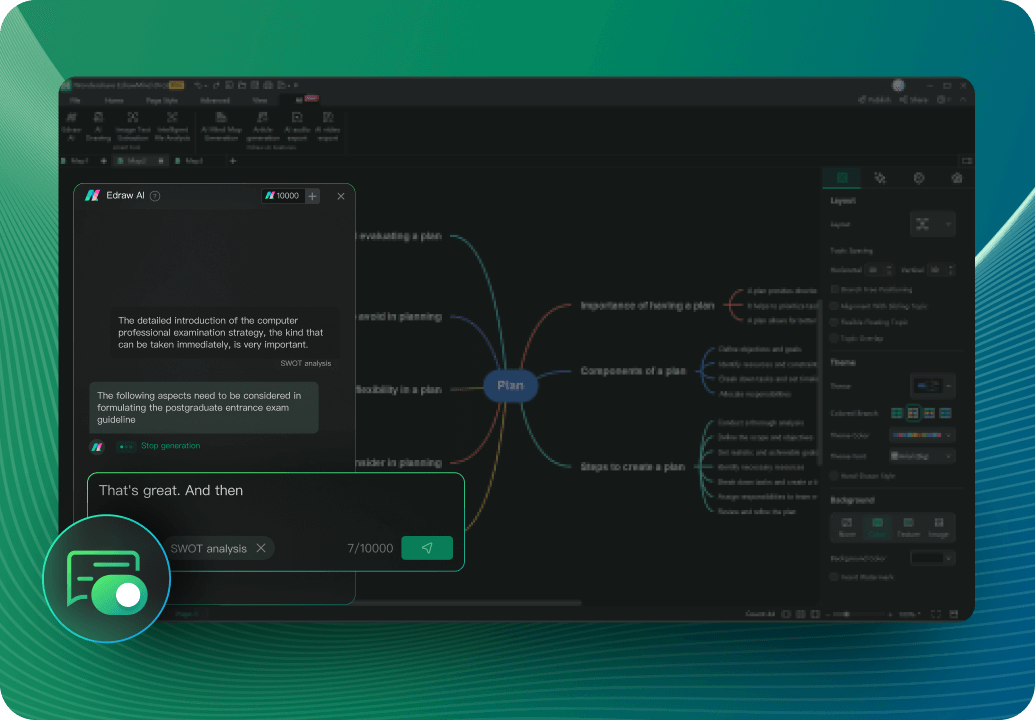
Task: Toggle Insert Watermark checkbox
Action: click(835, 577)
